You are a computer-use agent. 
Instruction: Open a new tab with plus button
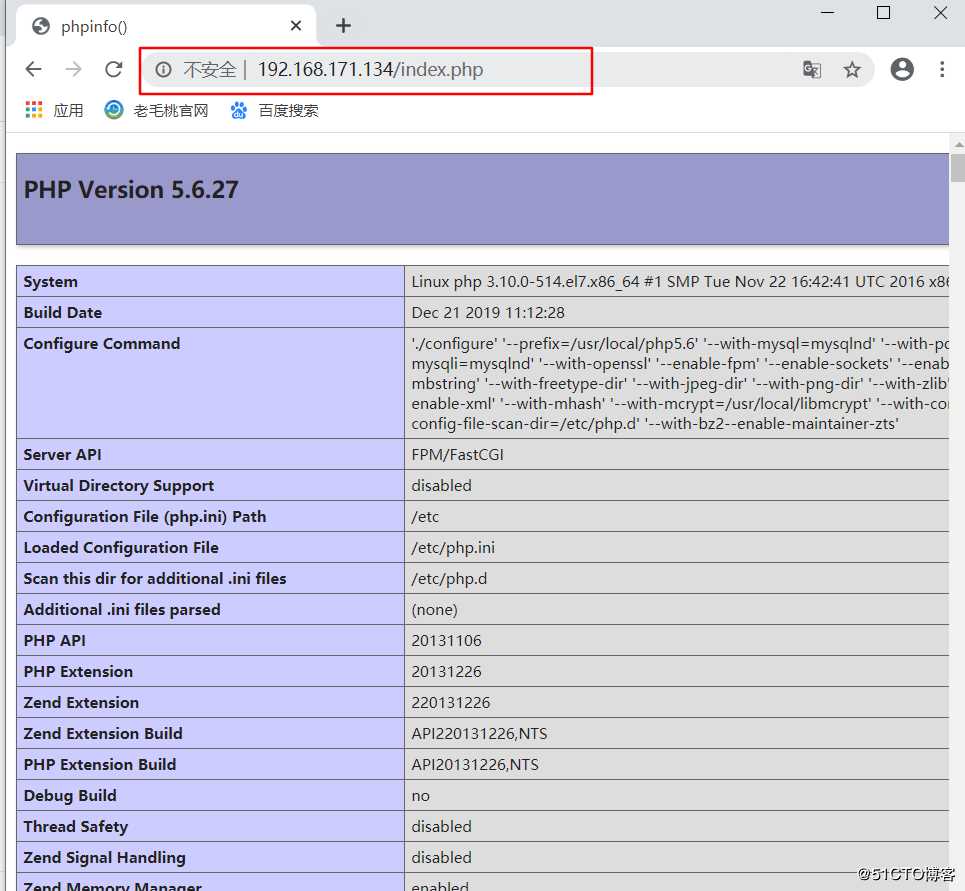click(343, 25)
